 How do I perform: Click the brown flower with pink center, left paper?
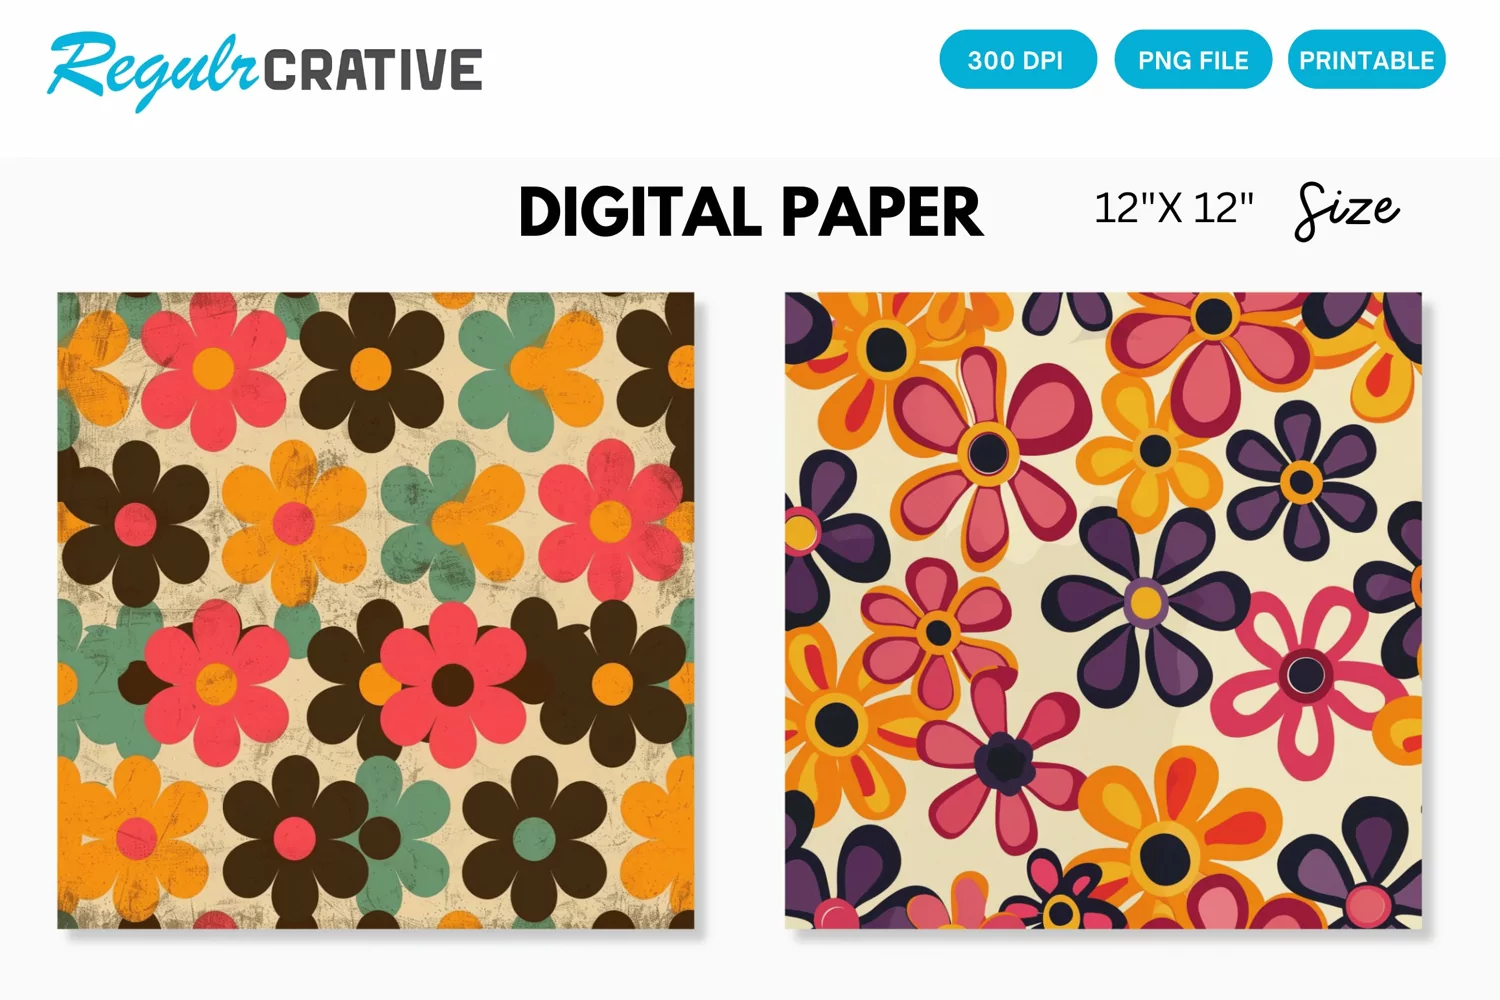click(134, 522)
